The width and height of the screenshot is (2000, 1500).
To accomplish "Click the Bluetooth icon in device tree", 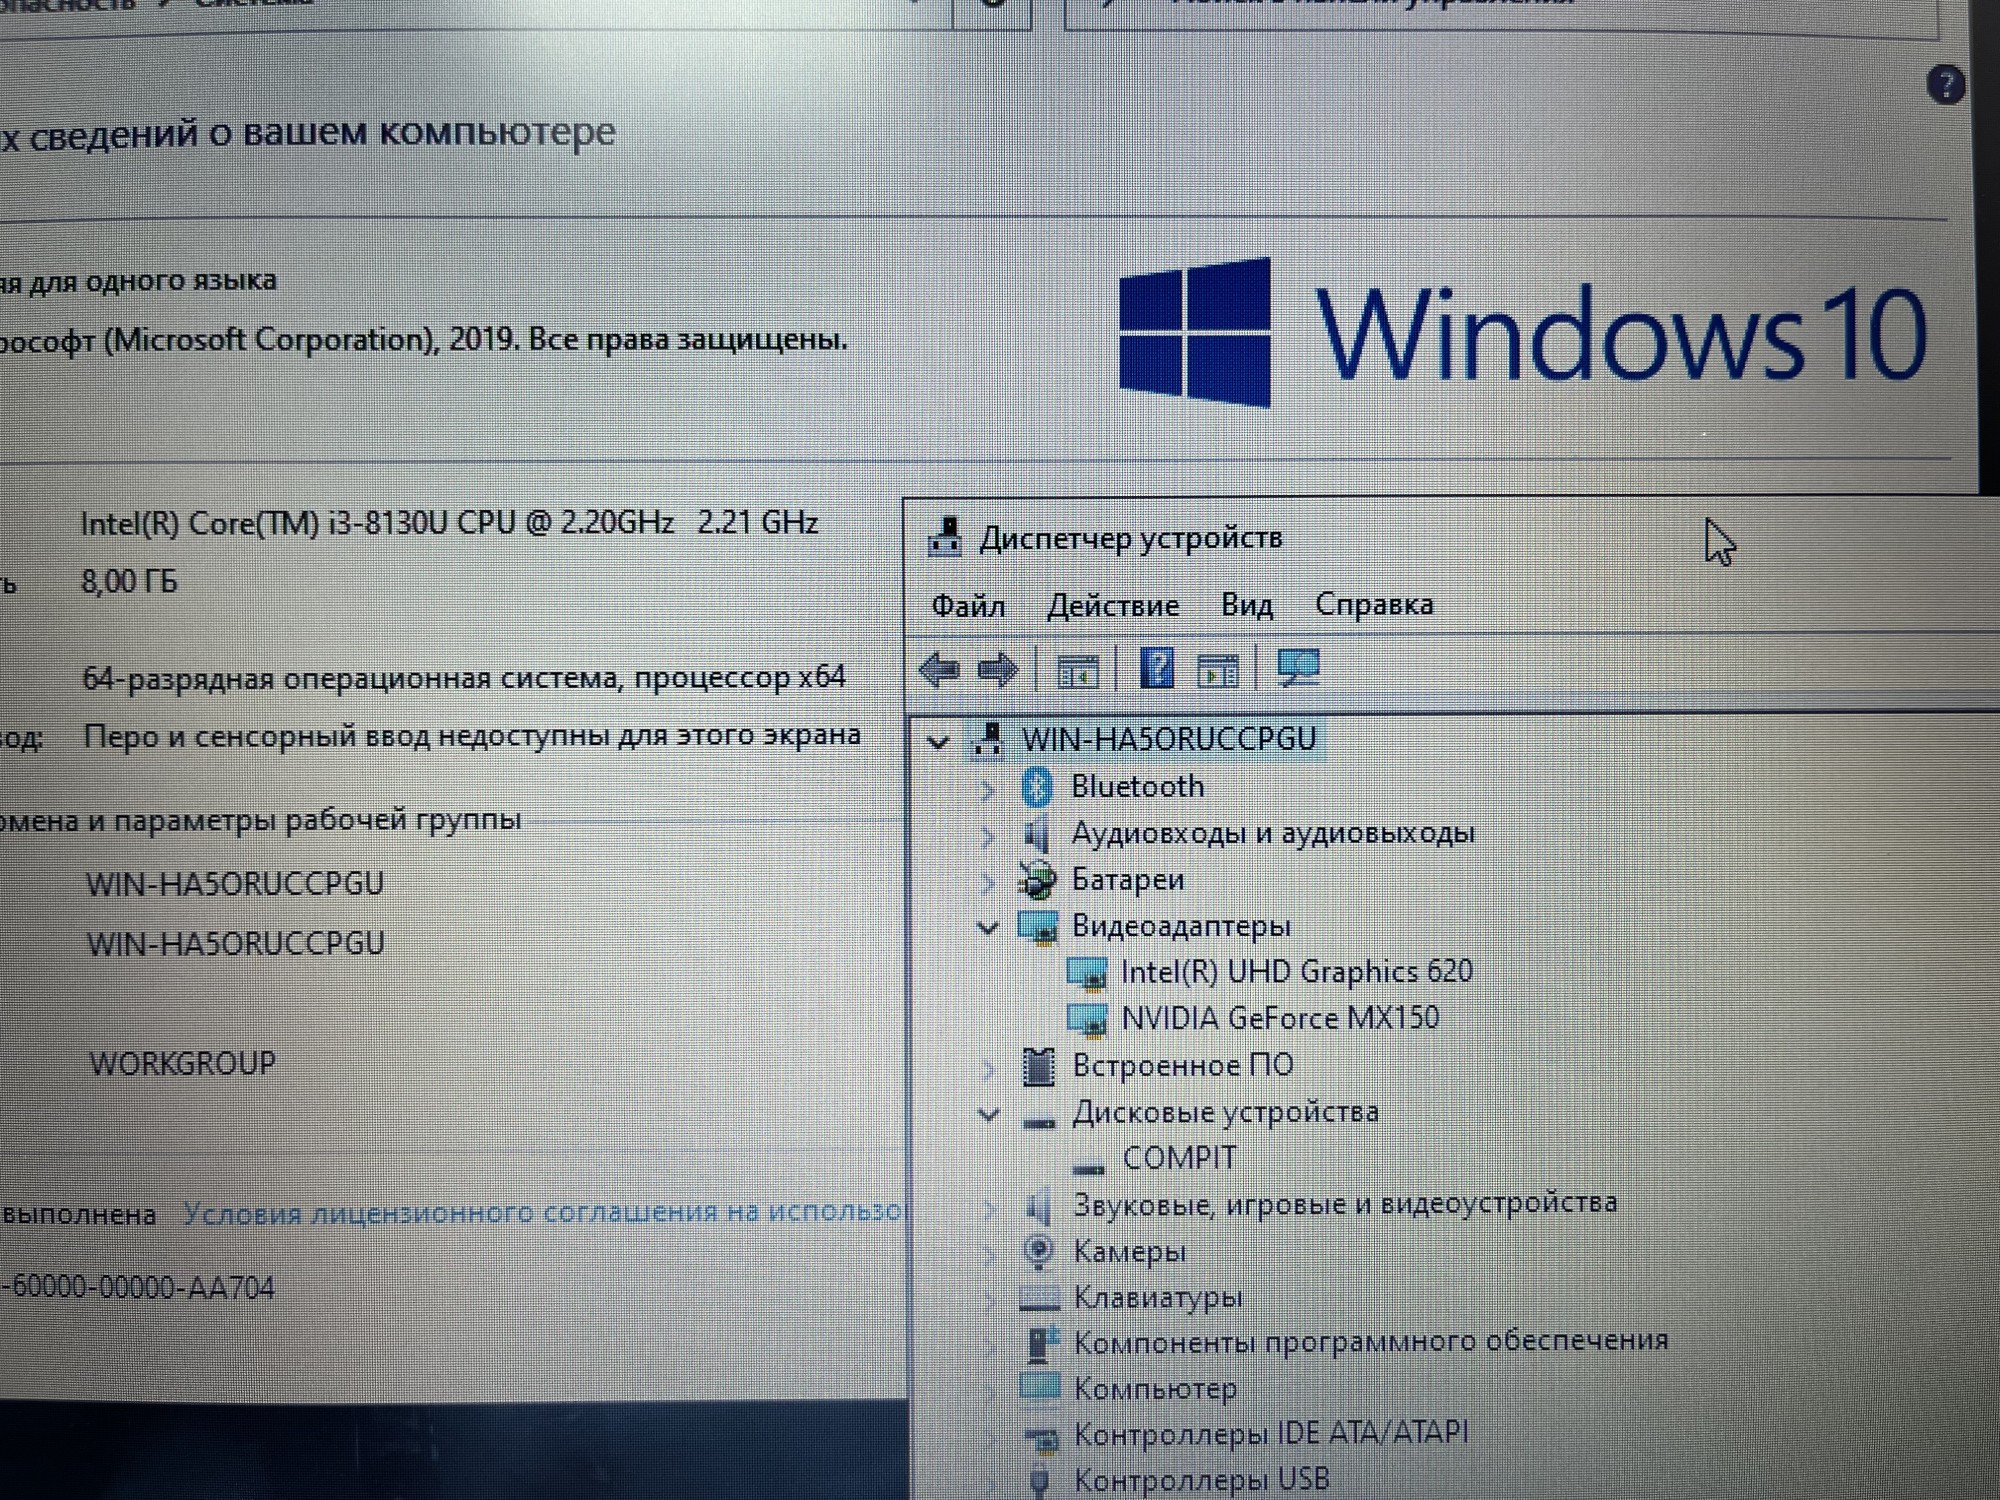I will (1037, 788).
